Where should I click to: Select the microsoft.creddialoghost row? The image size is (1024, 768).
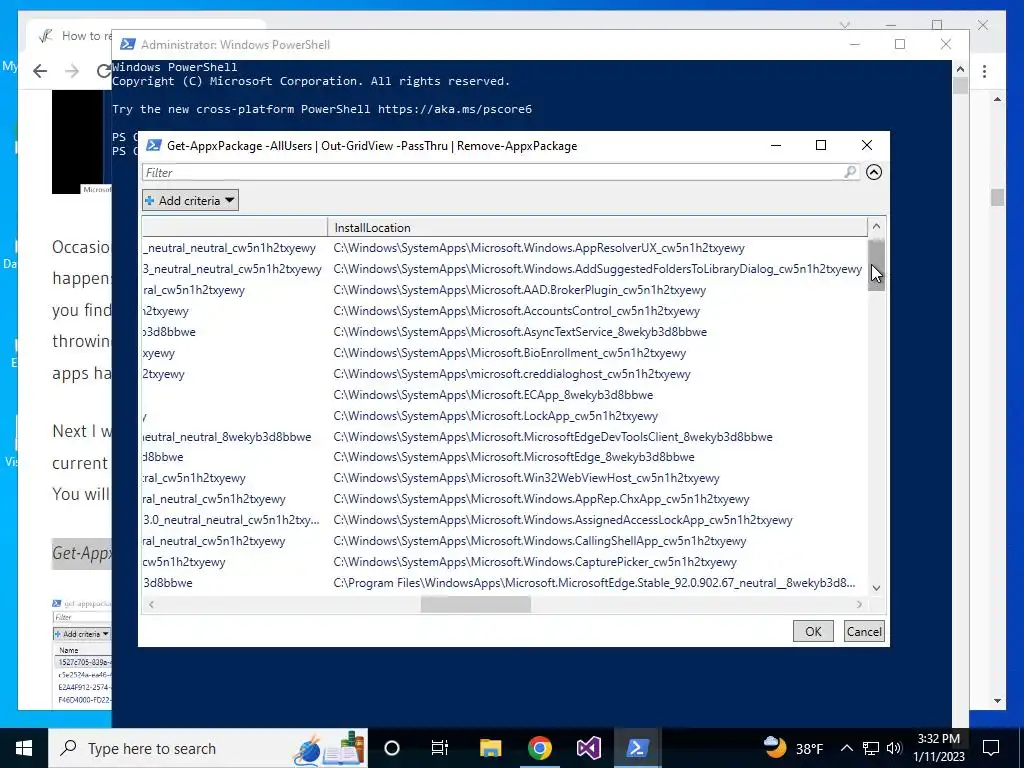pos(505,374)
